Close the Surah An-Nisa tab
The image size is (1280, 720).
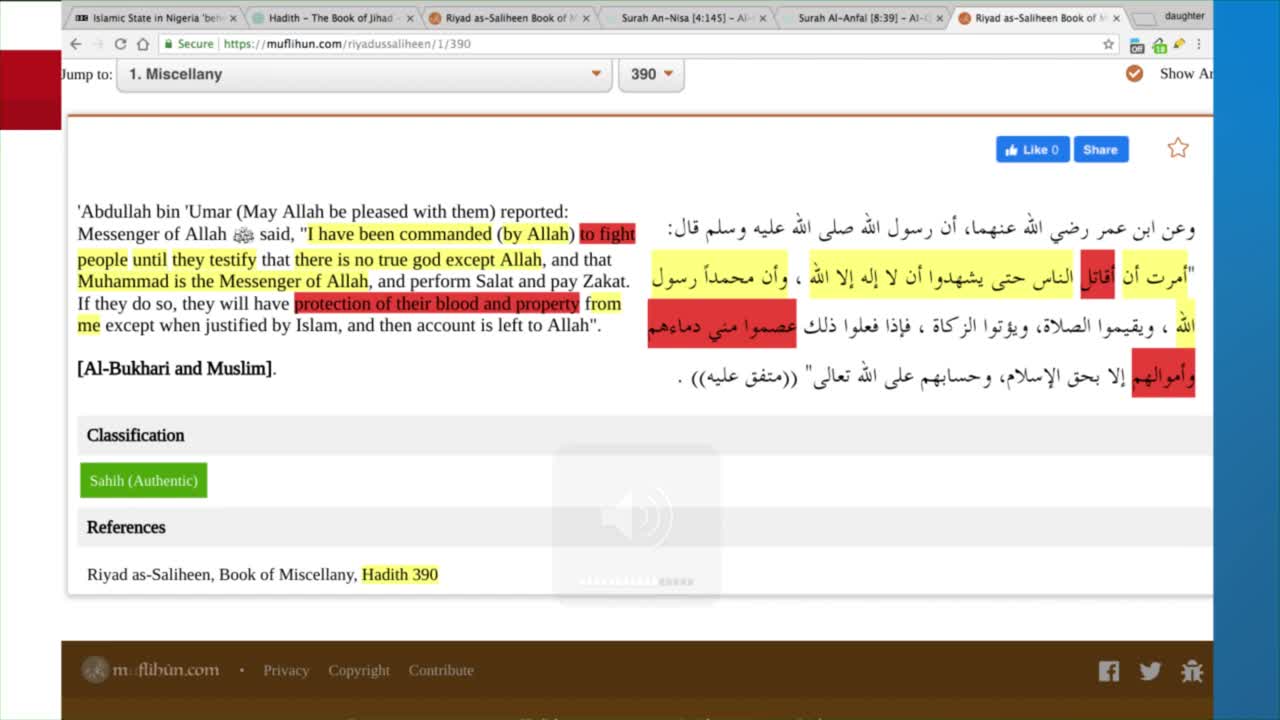click(x=763, y=18)
